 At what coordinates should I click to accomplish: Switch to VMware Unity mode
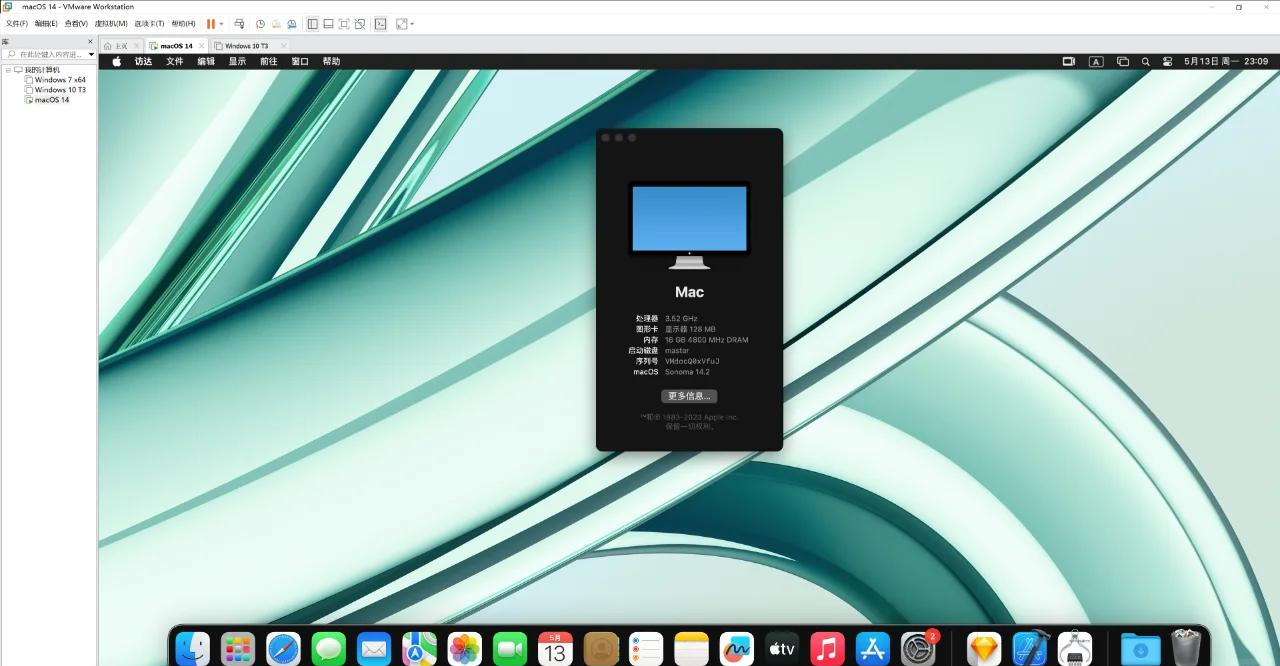[x=359, y=23]
